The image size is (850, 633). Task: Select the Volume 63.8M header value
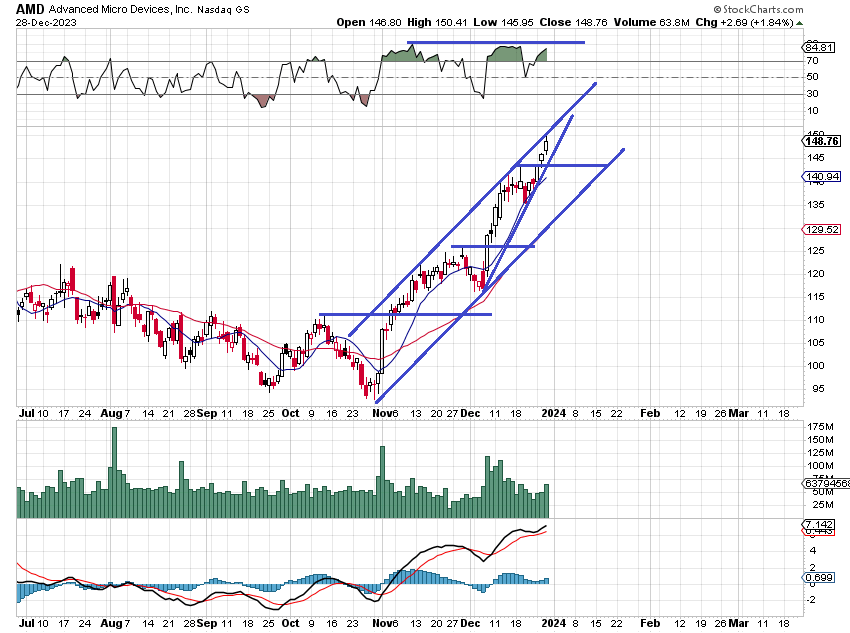652,22
